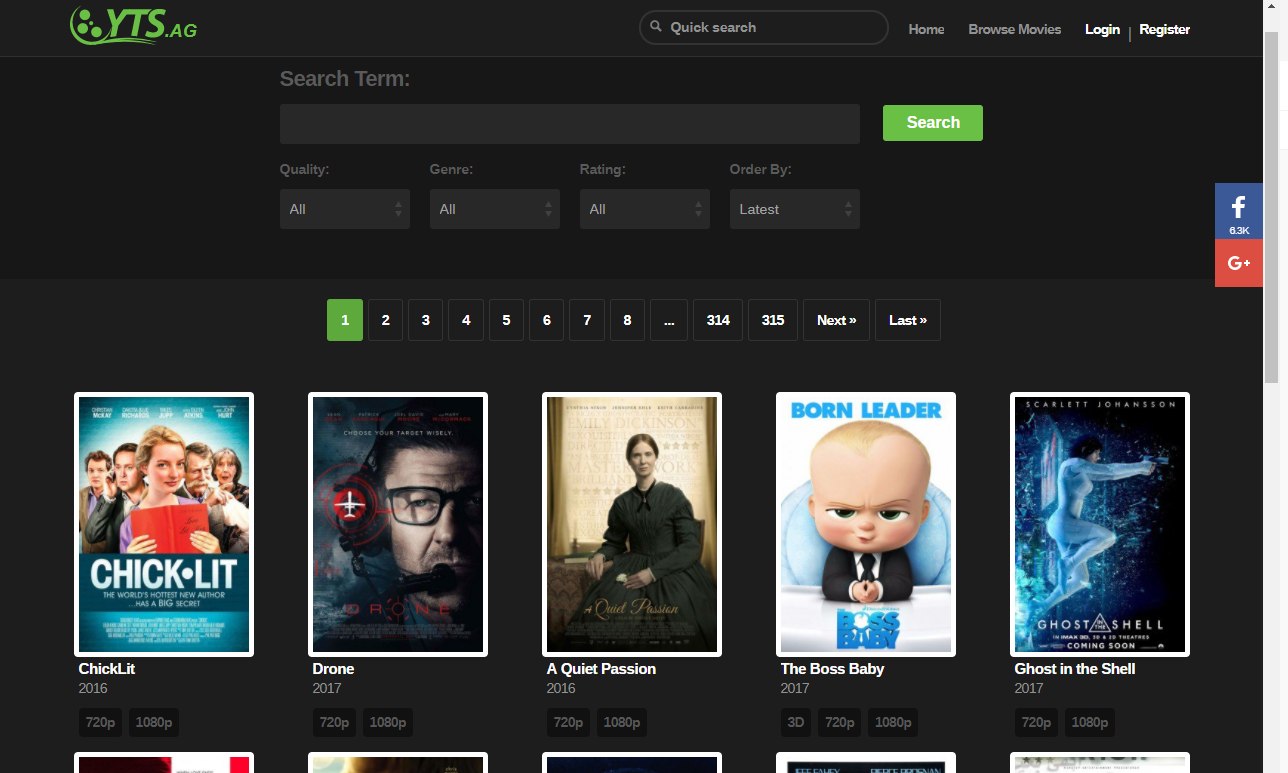This screenshot has height=773, width=1288.
Task: Click the Login link
Action: click(x=1102, y=29)
